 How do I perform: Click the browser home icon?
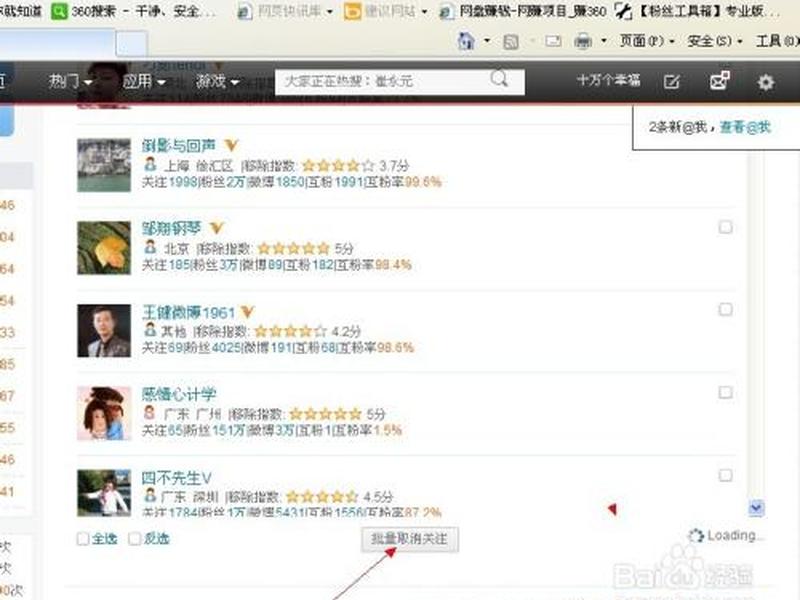tap(466, 41)
